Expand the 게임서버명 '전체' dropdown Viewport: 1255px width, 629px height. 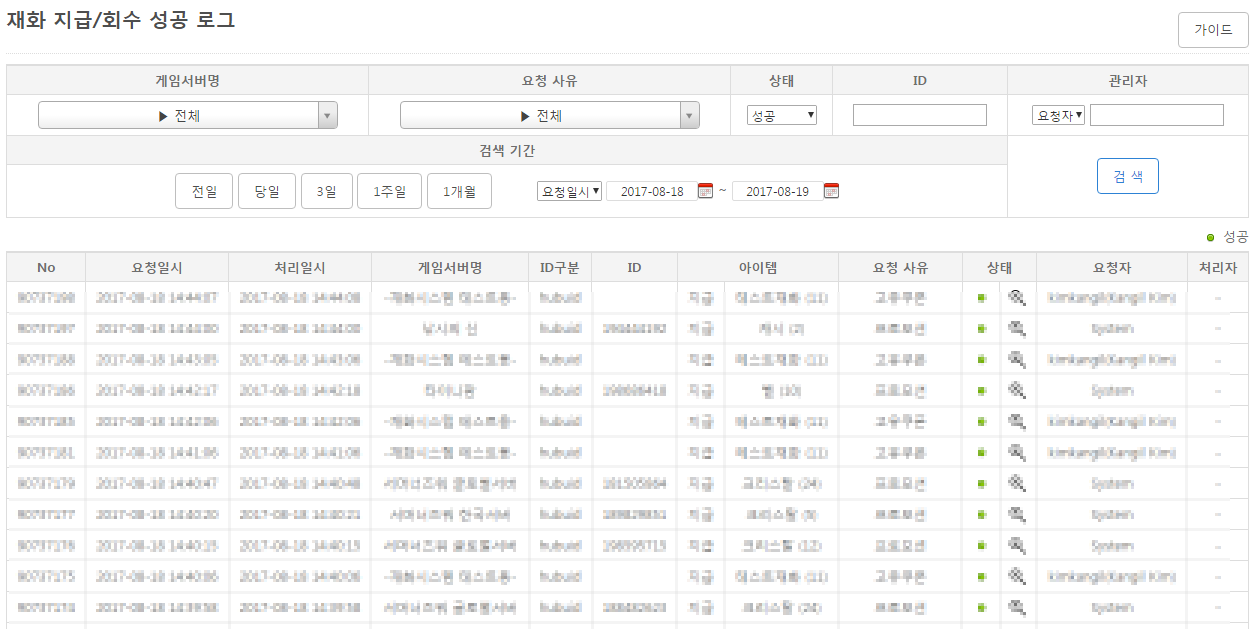click(x=188, y=116)
